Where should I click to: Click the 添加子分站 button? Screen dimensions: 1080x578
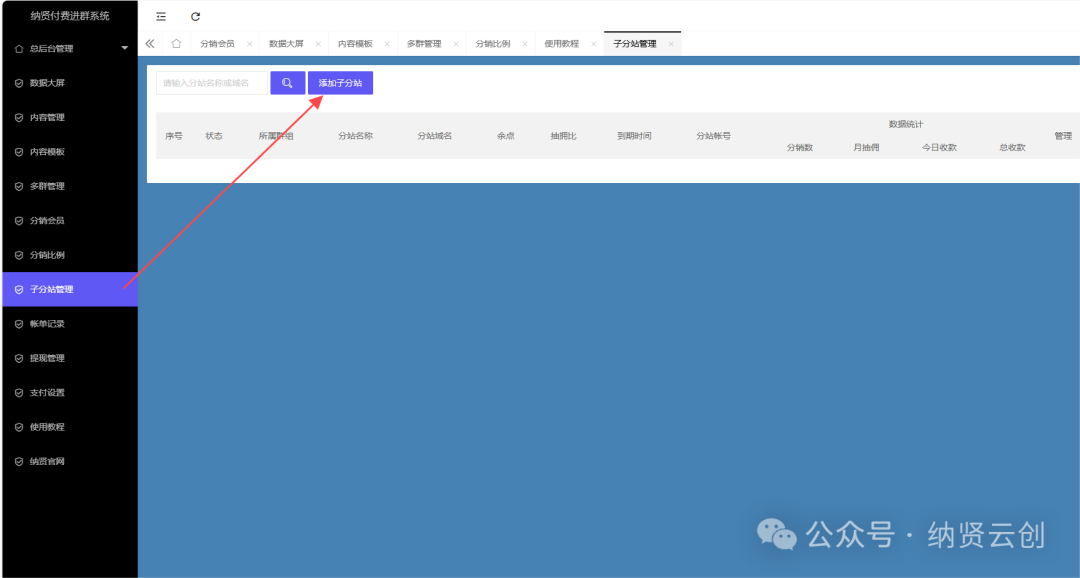pos(340,83)
